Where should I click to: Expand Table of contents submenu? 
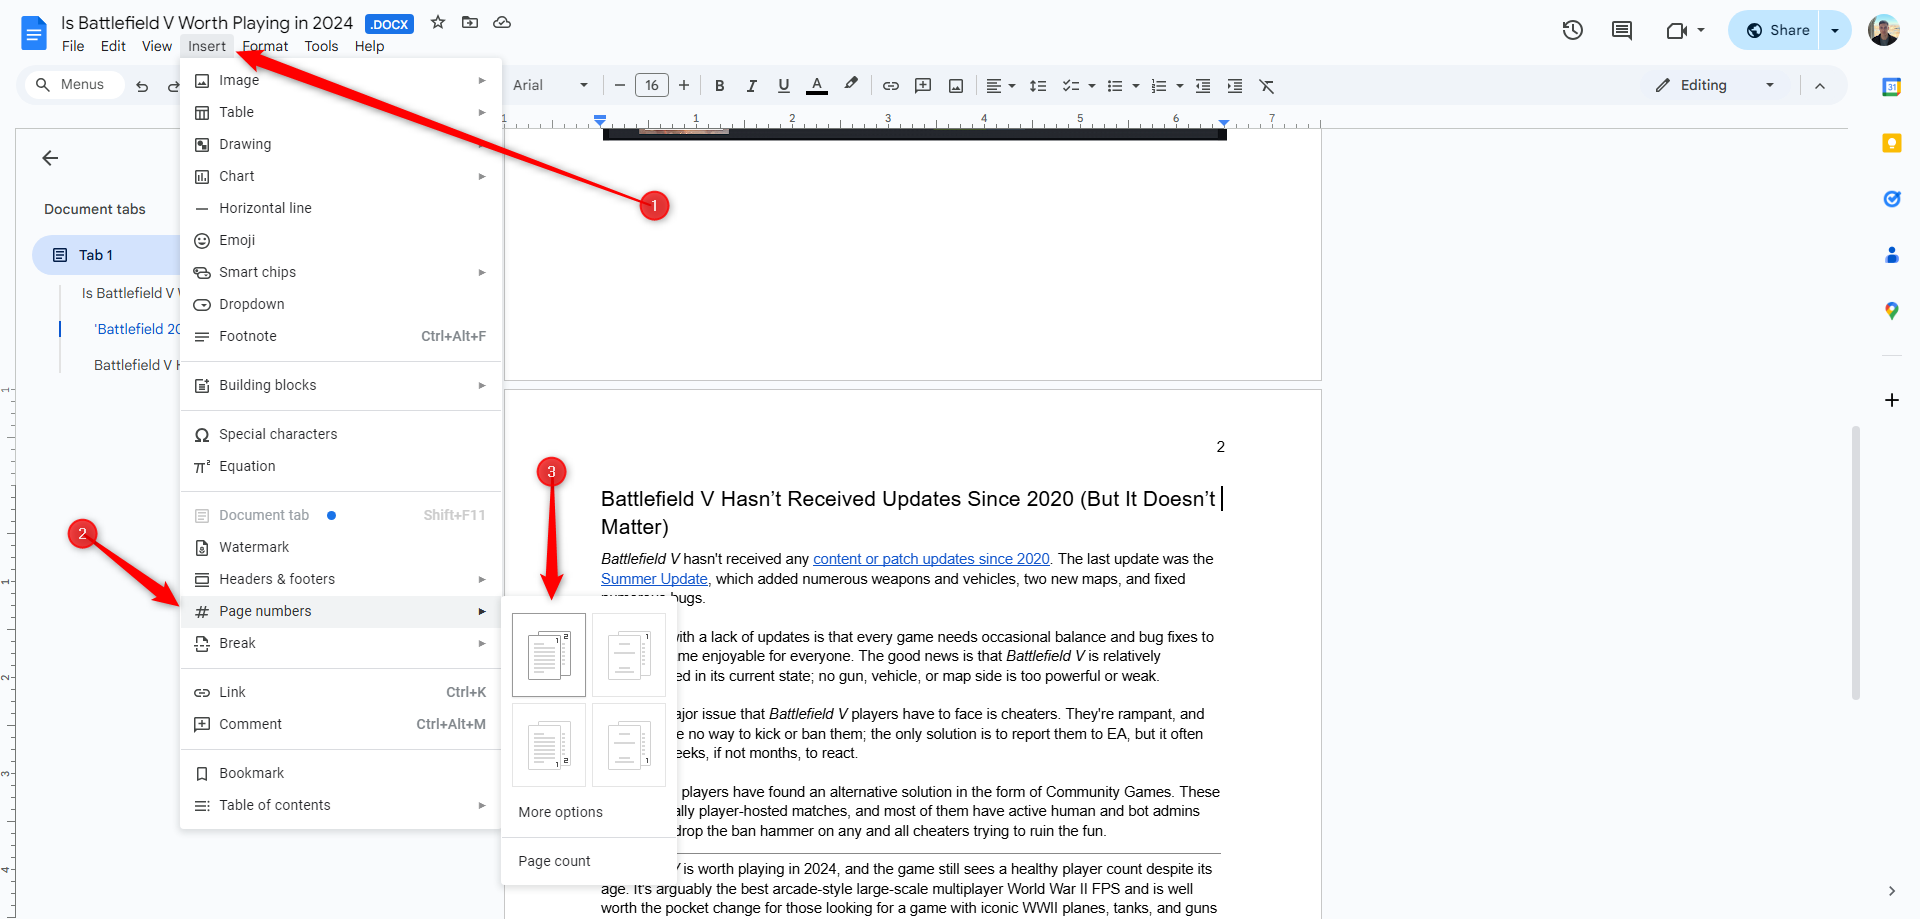pyautogui.click(x=341, y=805)
